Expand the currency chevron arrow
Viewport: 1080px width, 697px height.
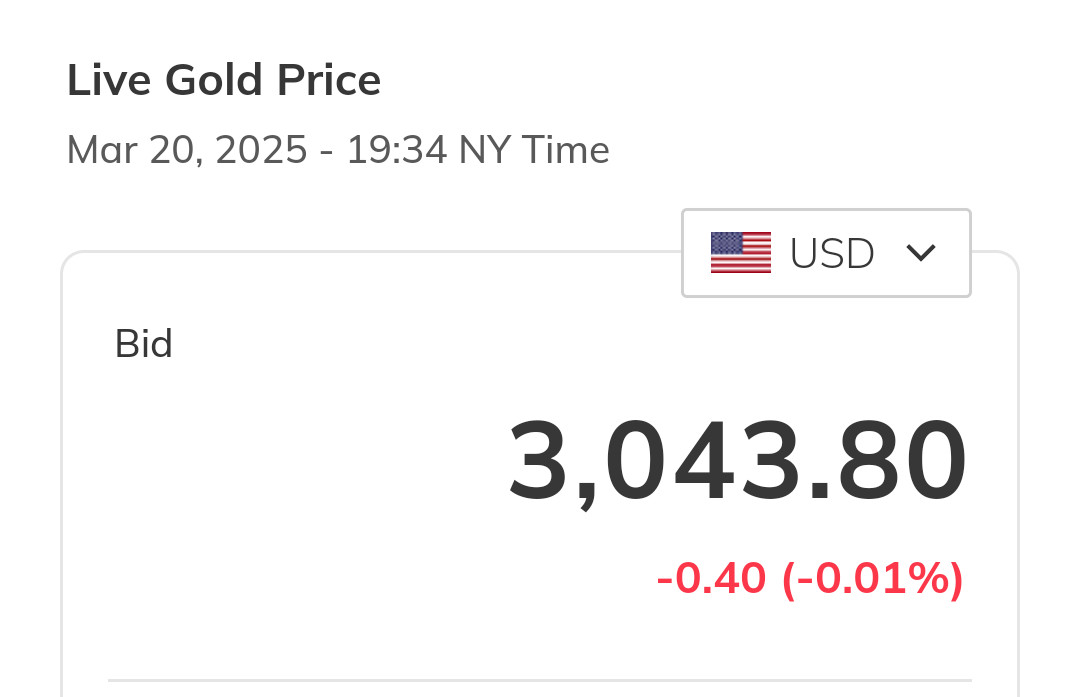coord(920,253)
